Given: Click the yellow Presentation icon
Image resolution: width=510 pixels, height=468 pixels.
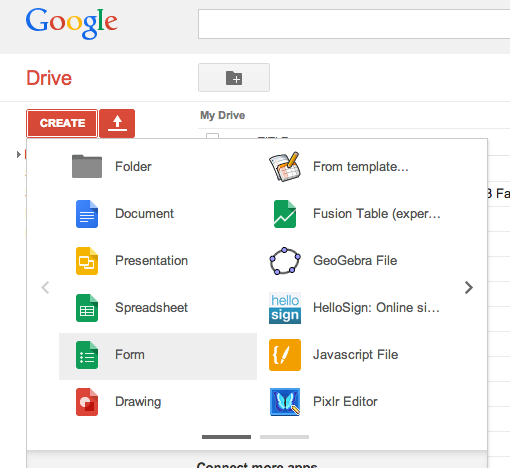Looking at the screenshot, I should coord(87,261).
